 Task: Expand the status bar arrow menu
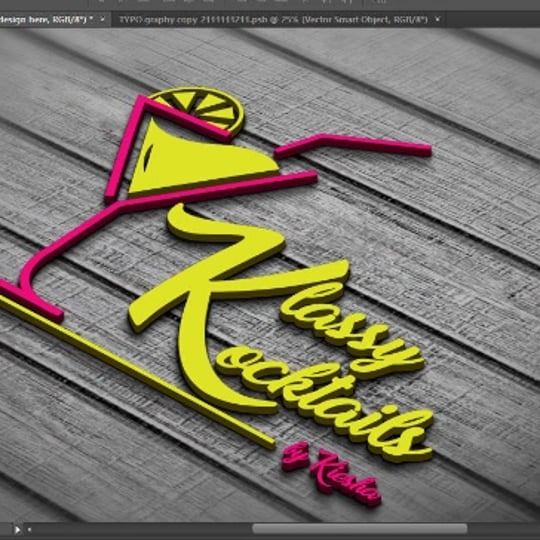[17, 529]
